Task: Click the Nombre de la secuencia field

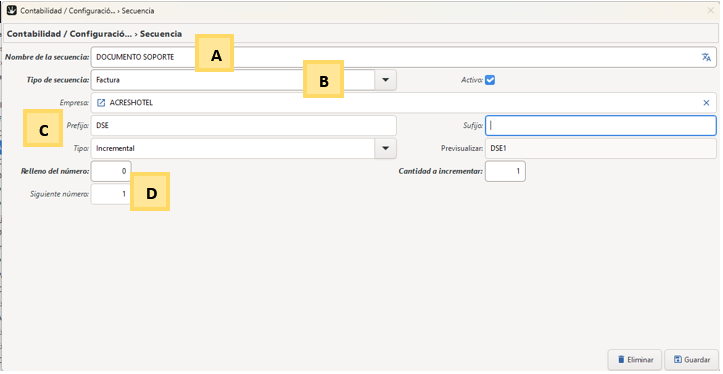Action: [x=403, y=57]
